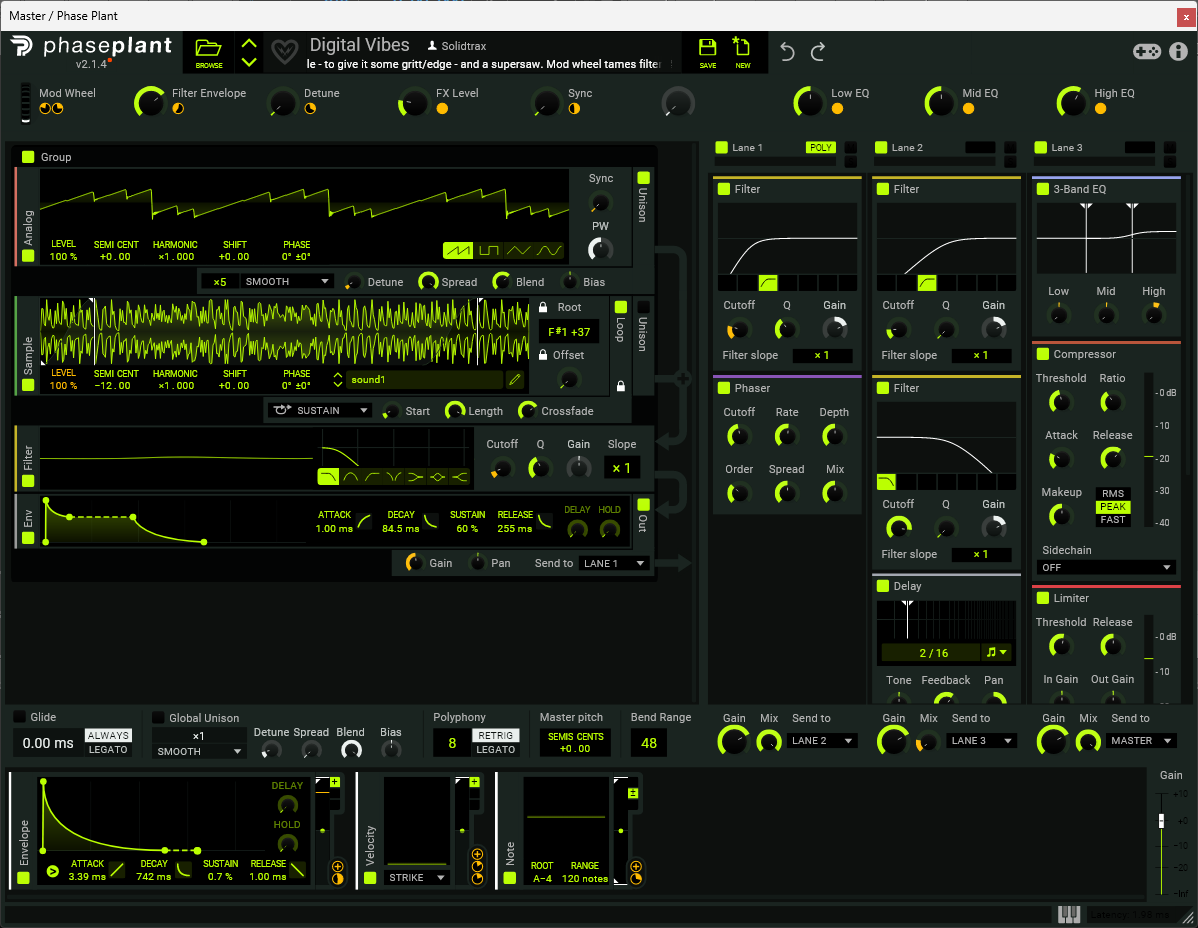Select RMS mode in the Compressor
This screenshot has width=1198, height=928.
1113,493
